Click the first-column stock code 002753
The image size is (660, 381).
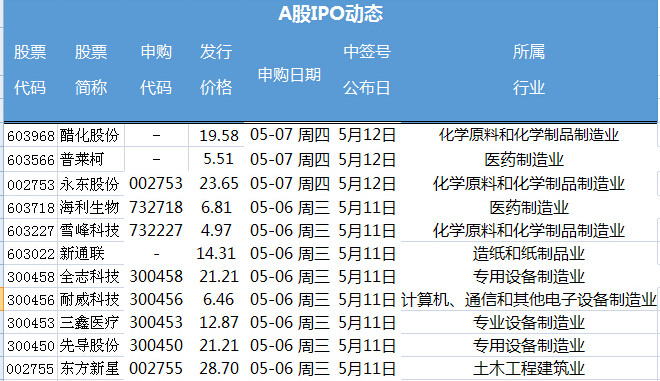click(x=31, y=185)
